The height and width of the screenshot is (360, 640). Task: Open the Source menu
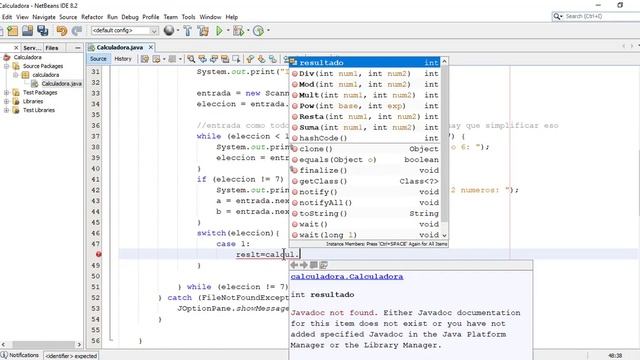coord(68,17)
